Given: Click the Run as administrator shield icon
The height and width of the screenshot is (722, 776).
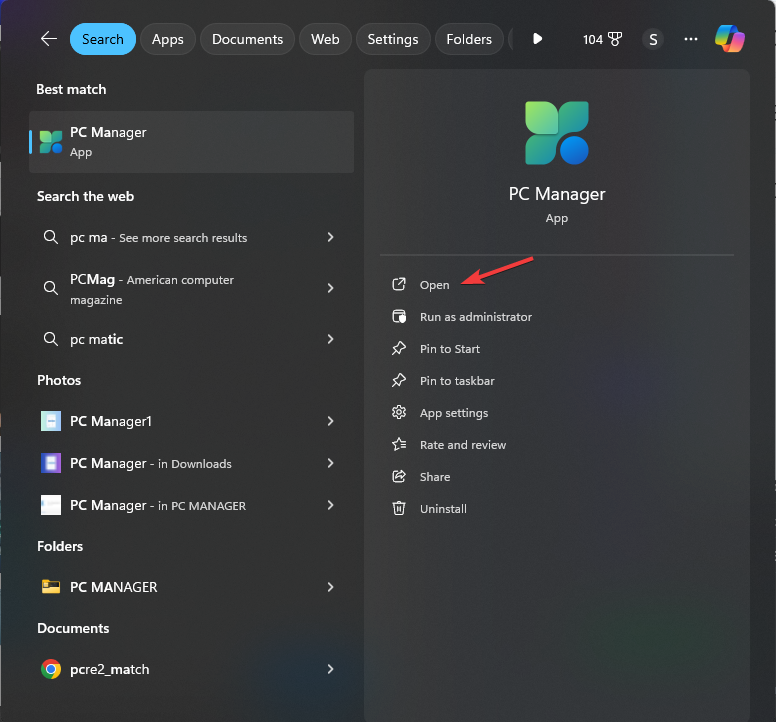Looking at the screenshot, I should tap(399, 316).
